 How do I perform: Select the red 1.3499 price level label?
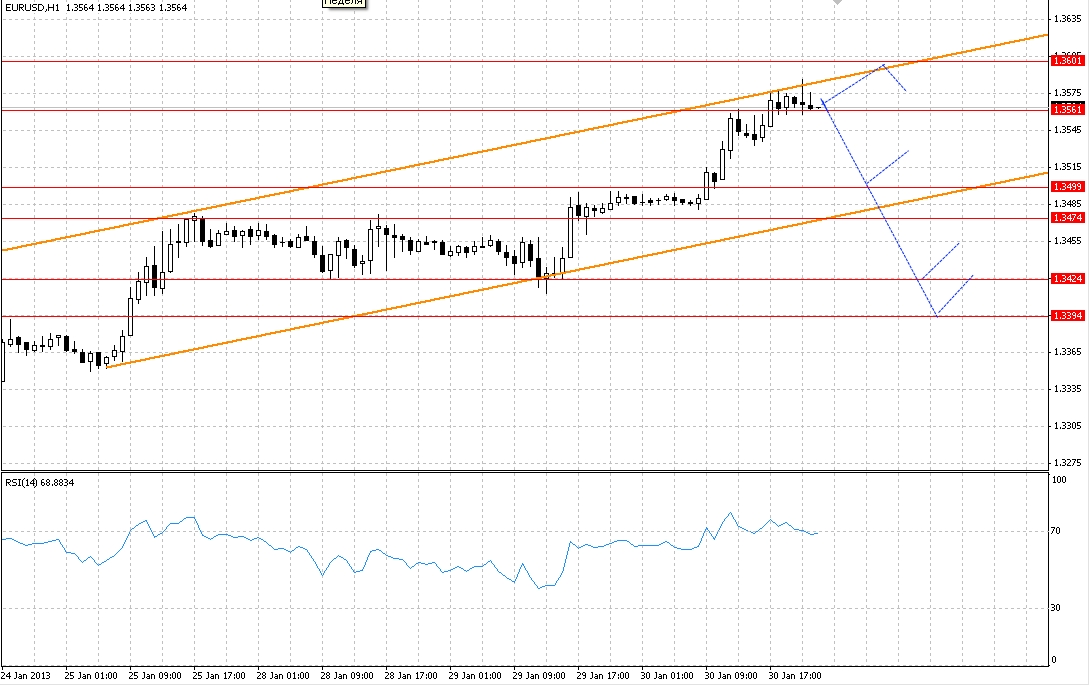pyautogui.click(x=1068, y=187)
